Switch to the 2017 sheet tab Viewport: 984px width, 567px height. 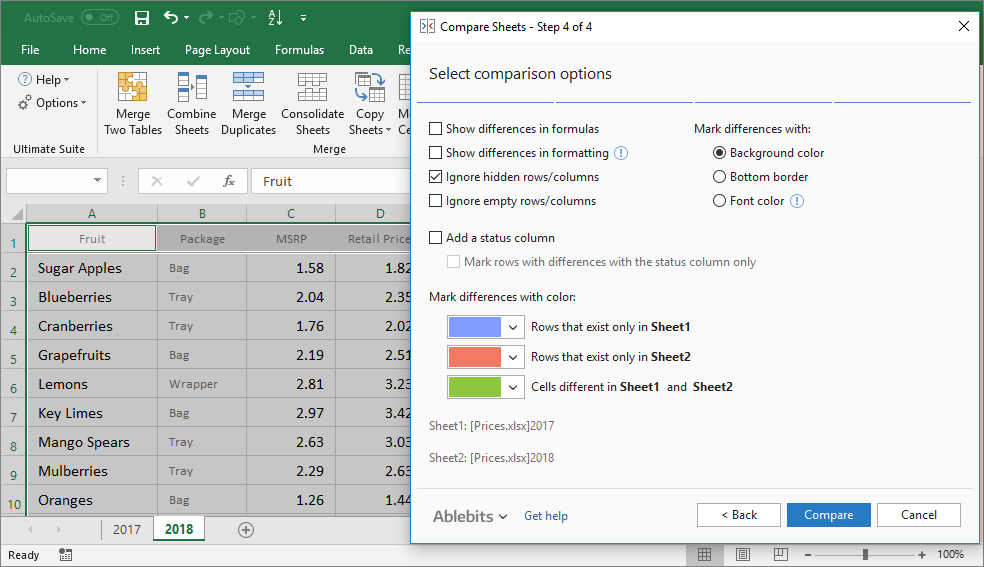pos(127,529)
